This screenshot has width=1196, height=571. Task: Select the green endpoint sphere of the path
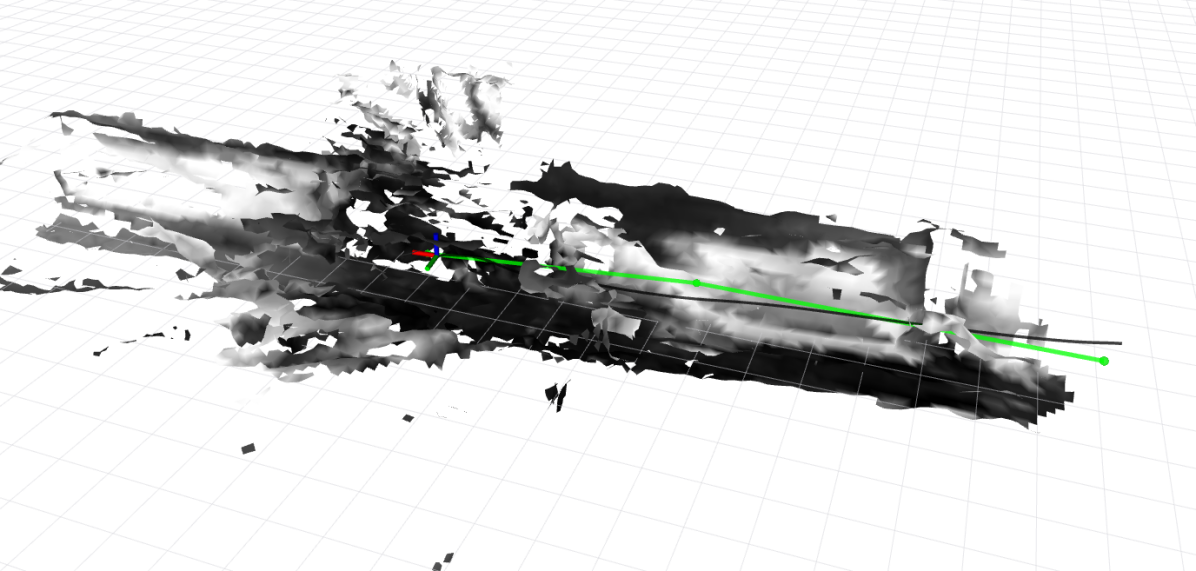(x=1104, y=361)
